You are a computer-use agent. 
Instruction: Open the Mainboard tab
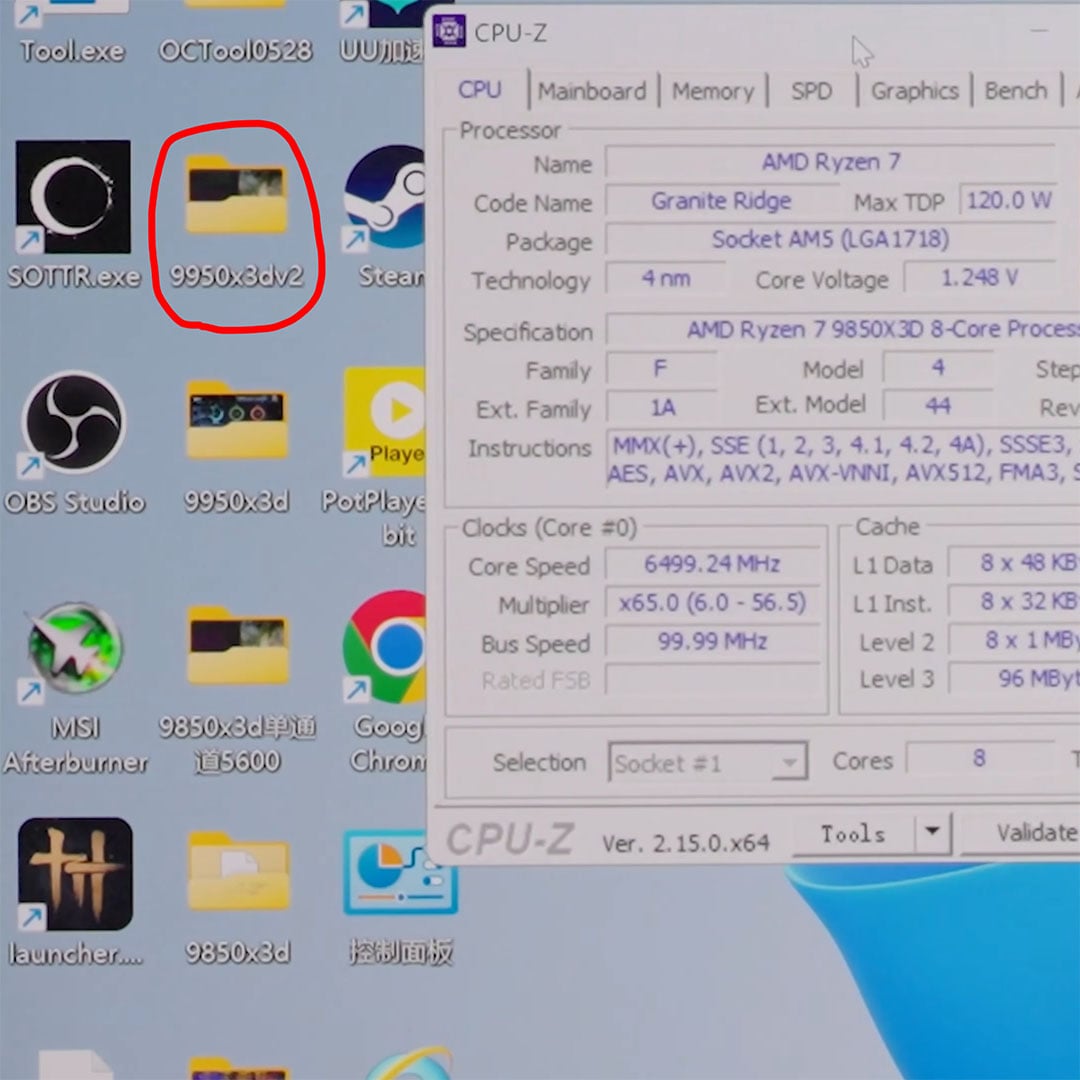592,90
